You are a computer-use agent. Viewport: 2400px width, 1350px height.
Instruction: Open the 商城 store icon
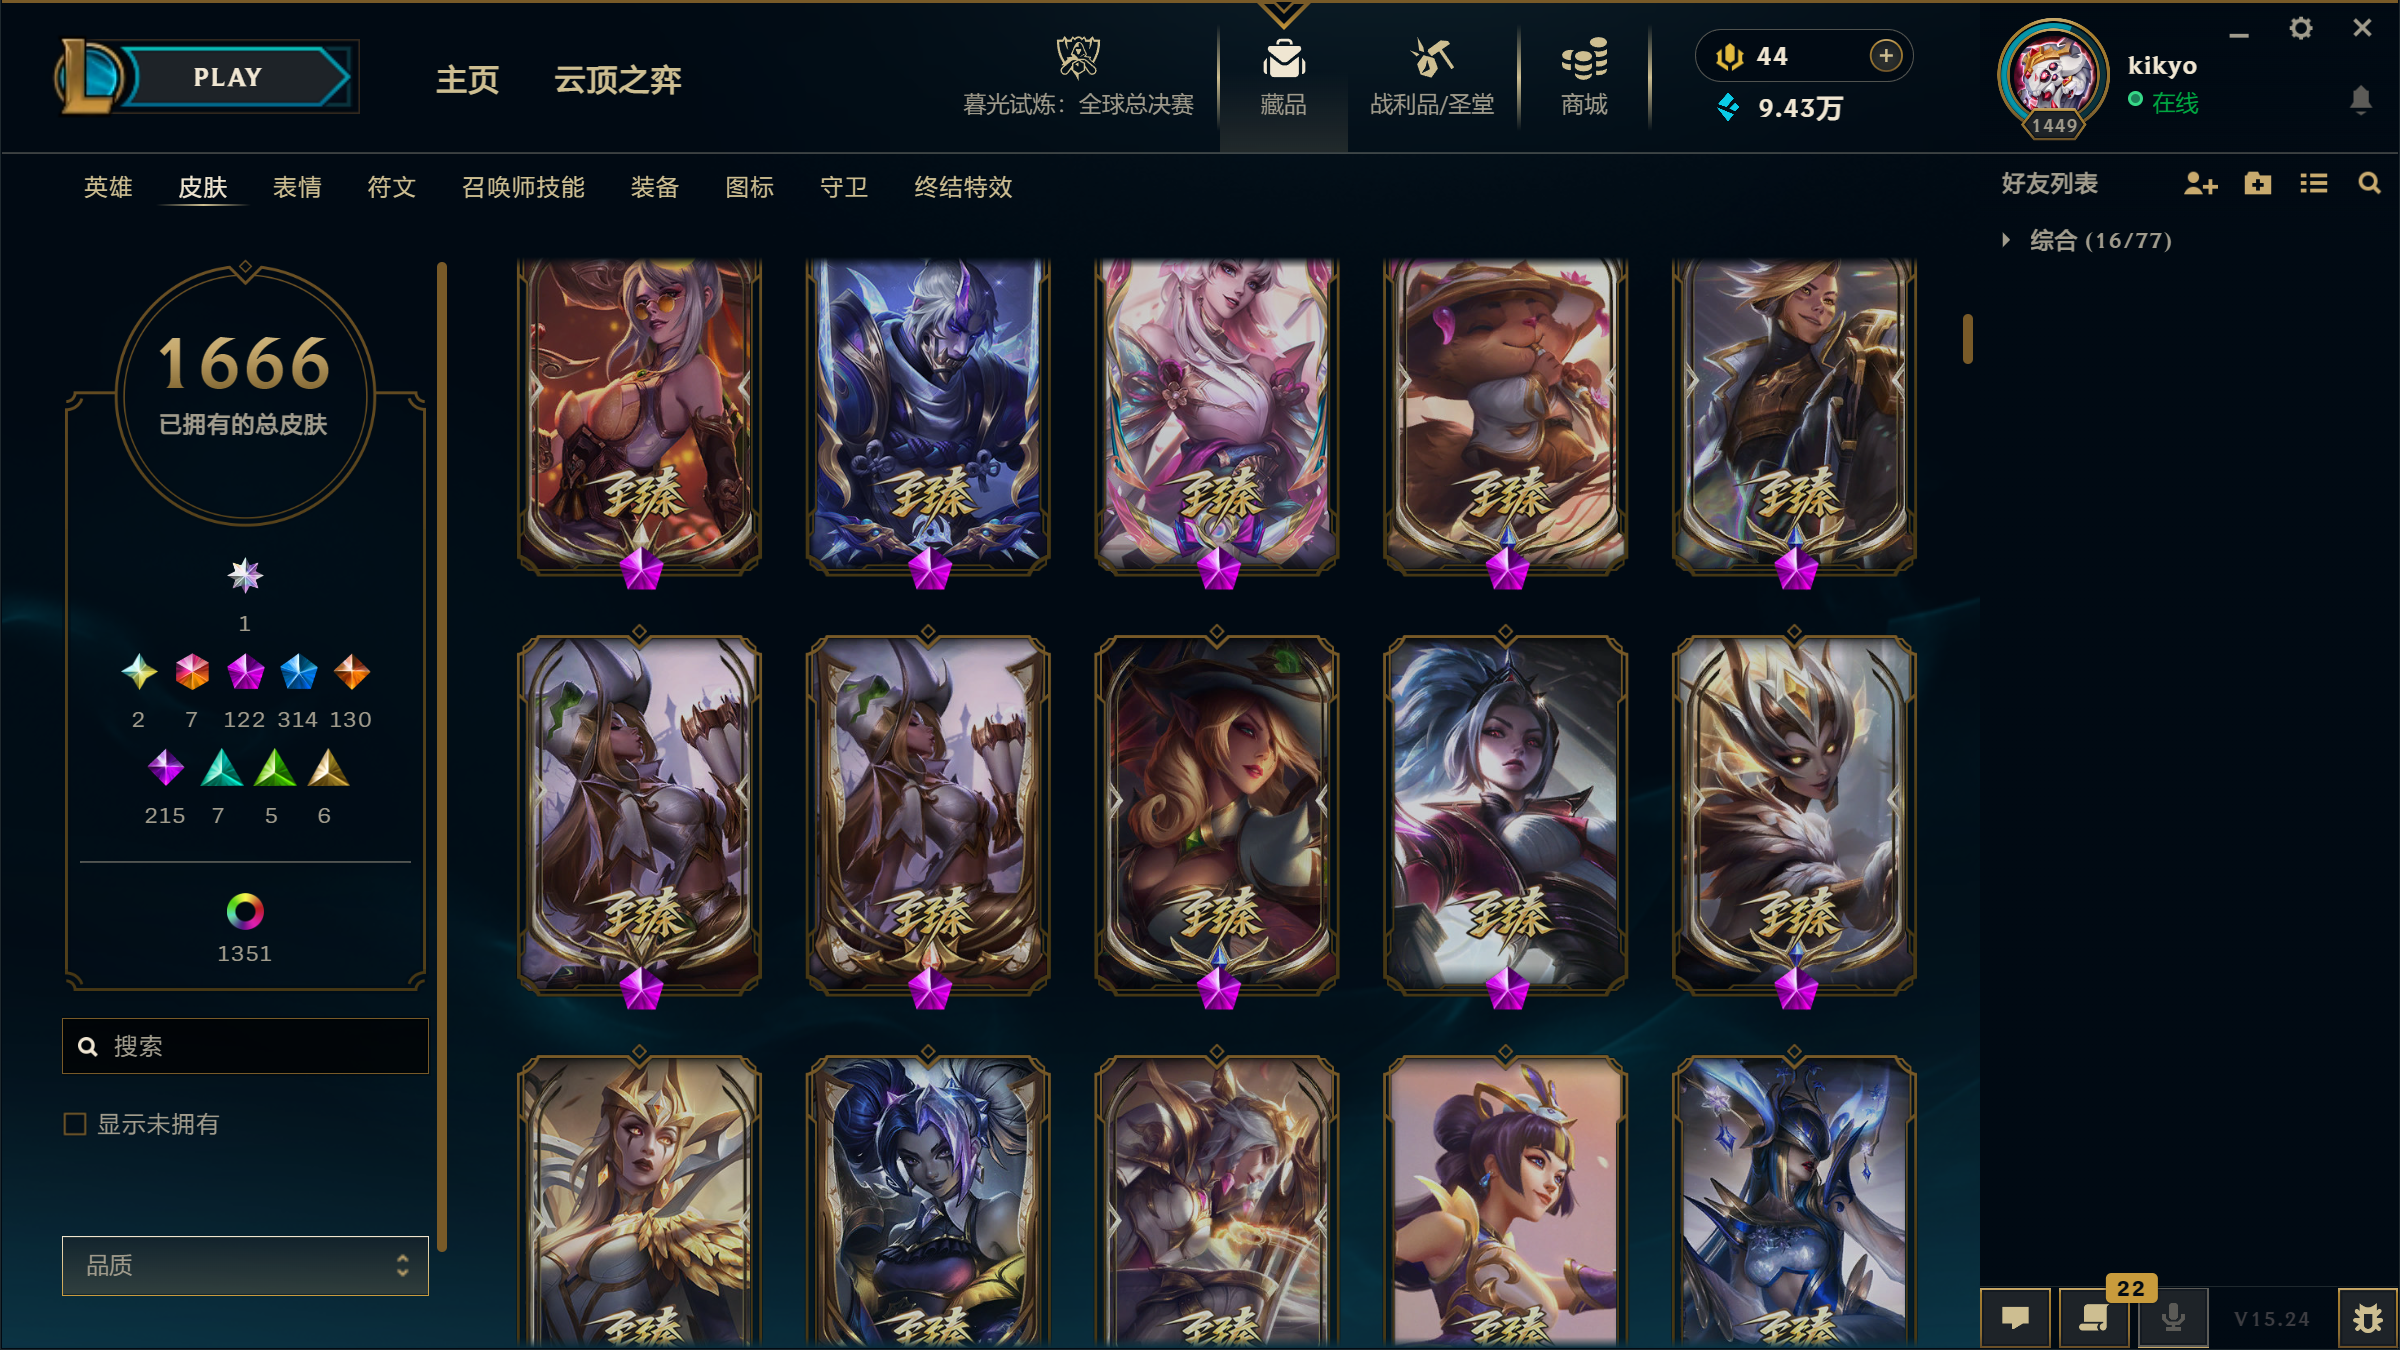(x=1584, y=59)
